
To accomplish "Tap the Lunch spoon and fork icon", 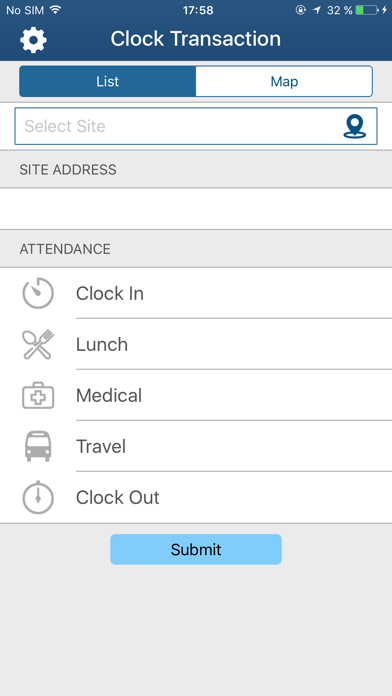I will [x=38, y=344].
